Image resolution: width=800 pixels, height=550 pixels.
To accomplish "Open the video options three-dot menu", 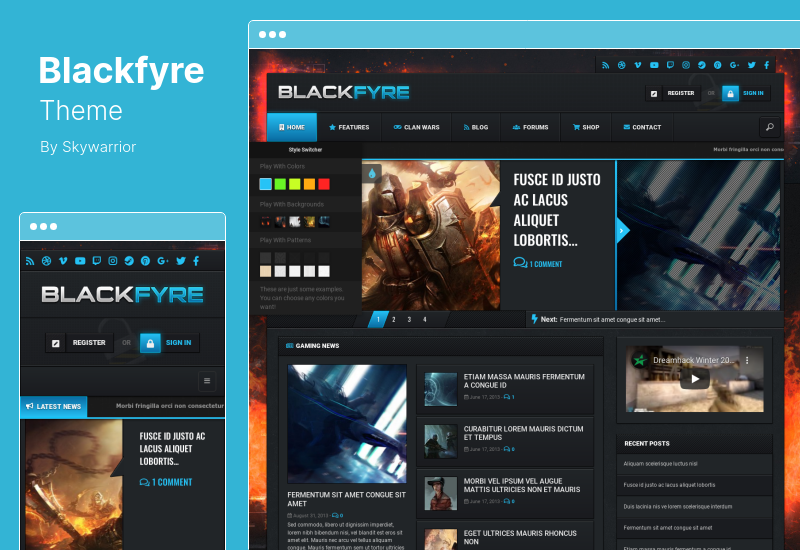I will coord(747,360).
